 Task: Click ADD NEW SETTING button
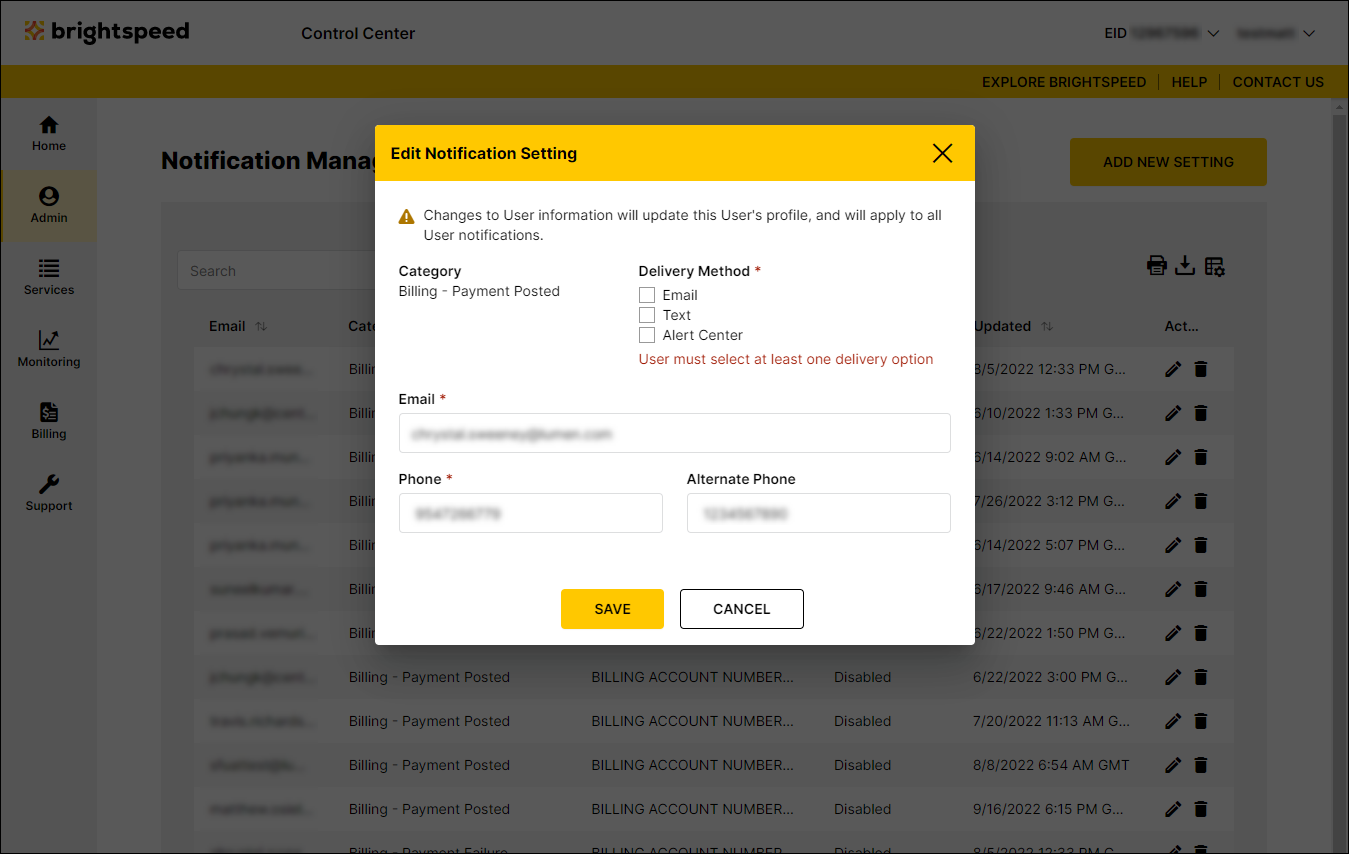point(1168,162)
